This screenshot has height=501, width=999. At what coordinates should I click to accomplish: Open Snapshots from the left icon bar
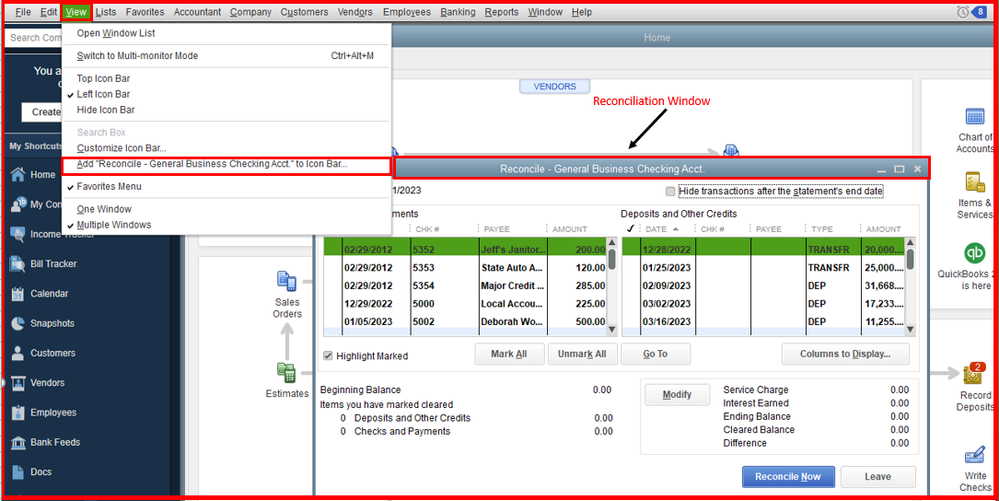pyautogui.click(x=18, y=323)
